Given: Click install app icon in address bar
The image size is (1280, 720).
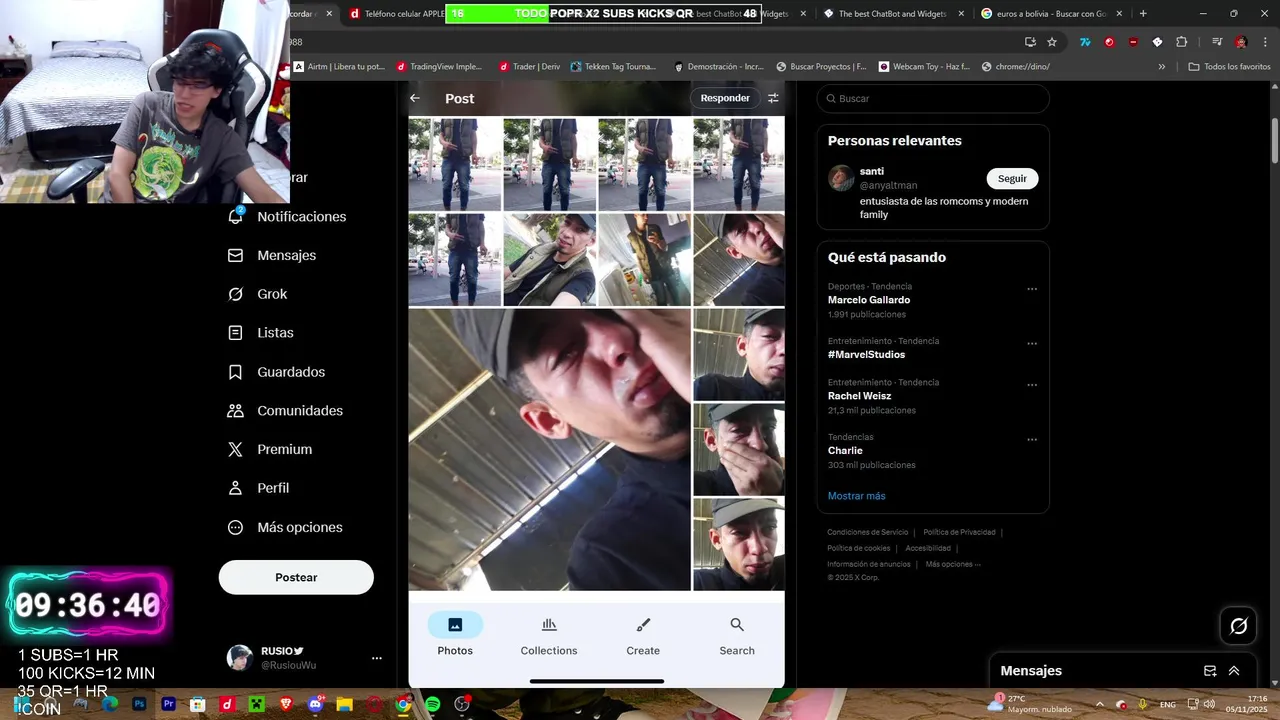Looking at the screenshot, I should (x=1030, y=42).
